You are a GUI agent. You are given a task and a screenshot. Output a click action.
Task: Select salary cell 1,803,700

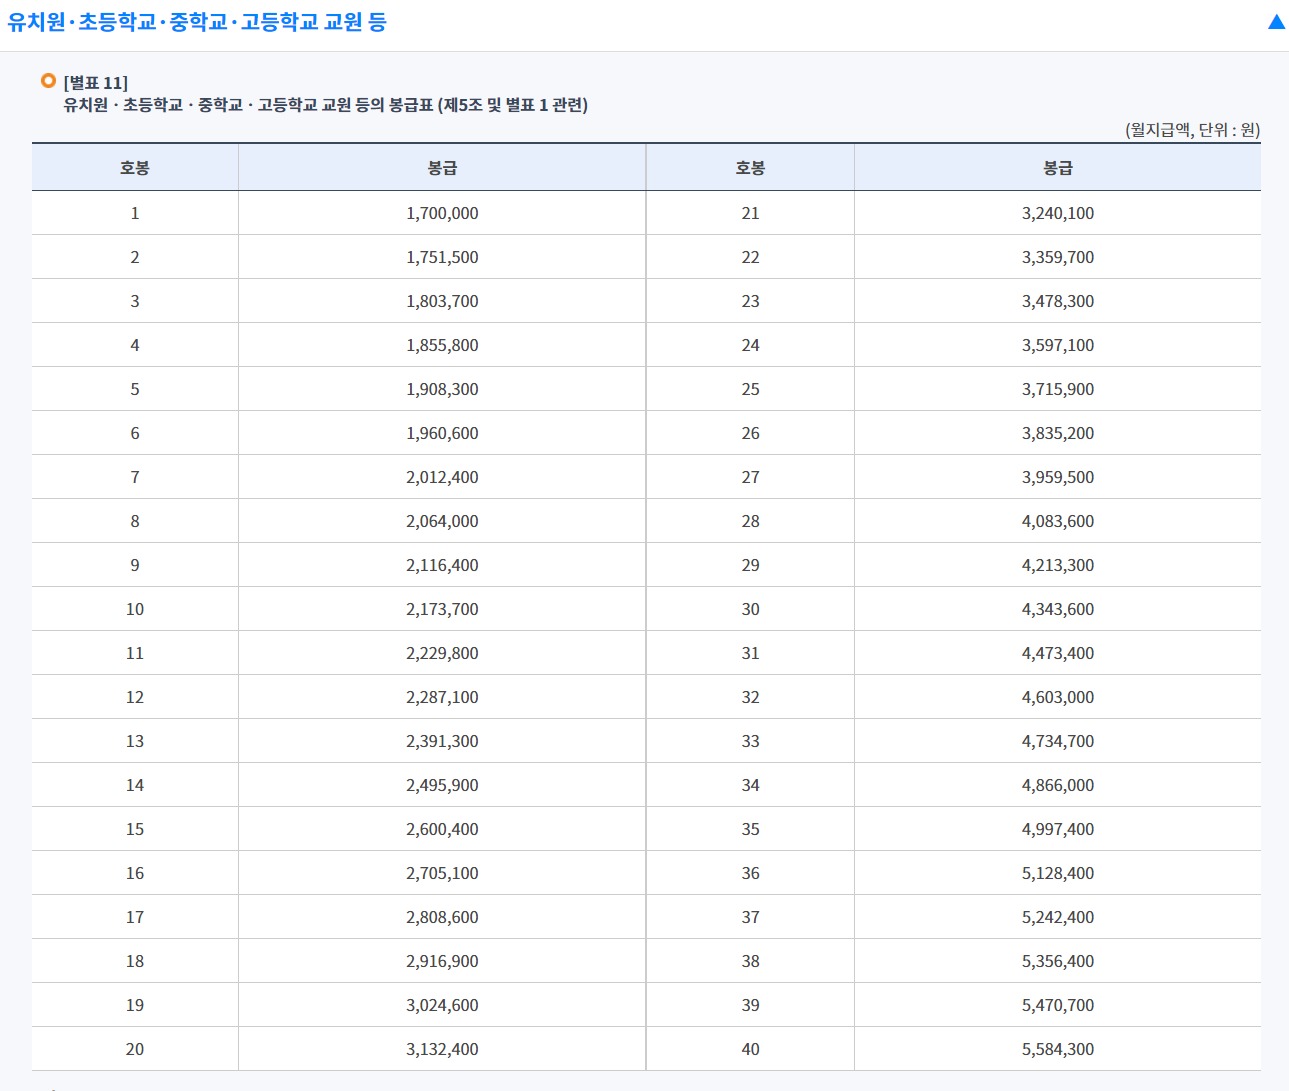point(442,301)
